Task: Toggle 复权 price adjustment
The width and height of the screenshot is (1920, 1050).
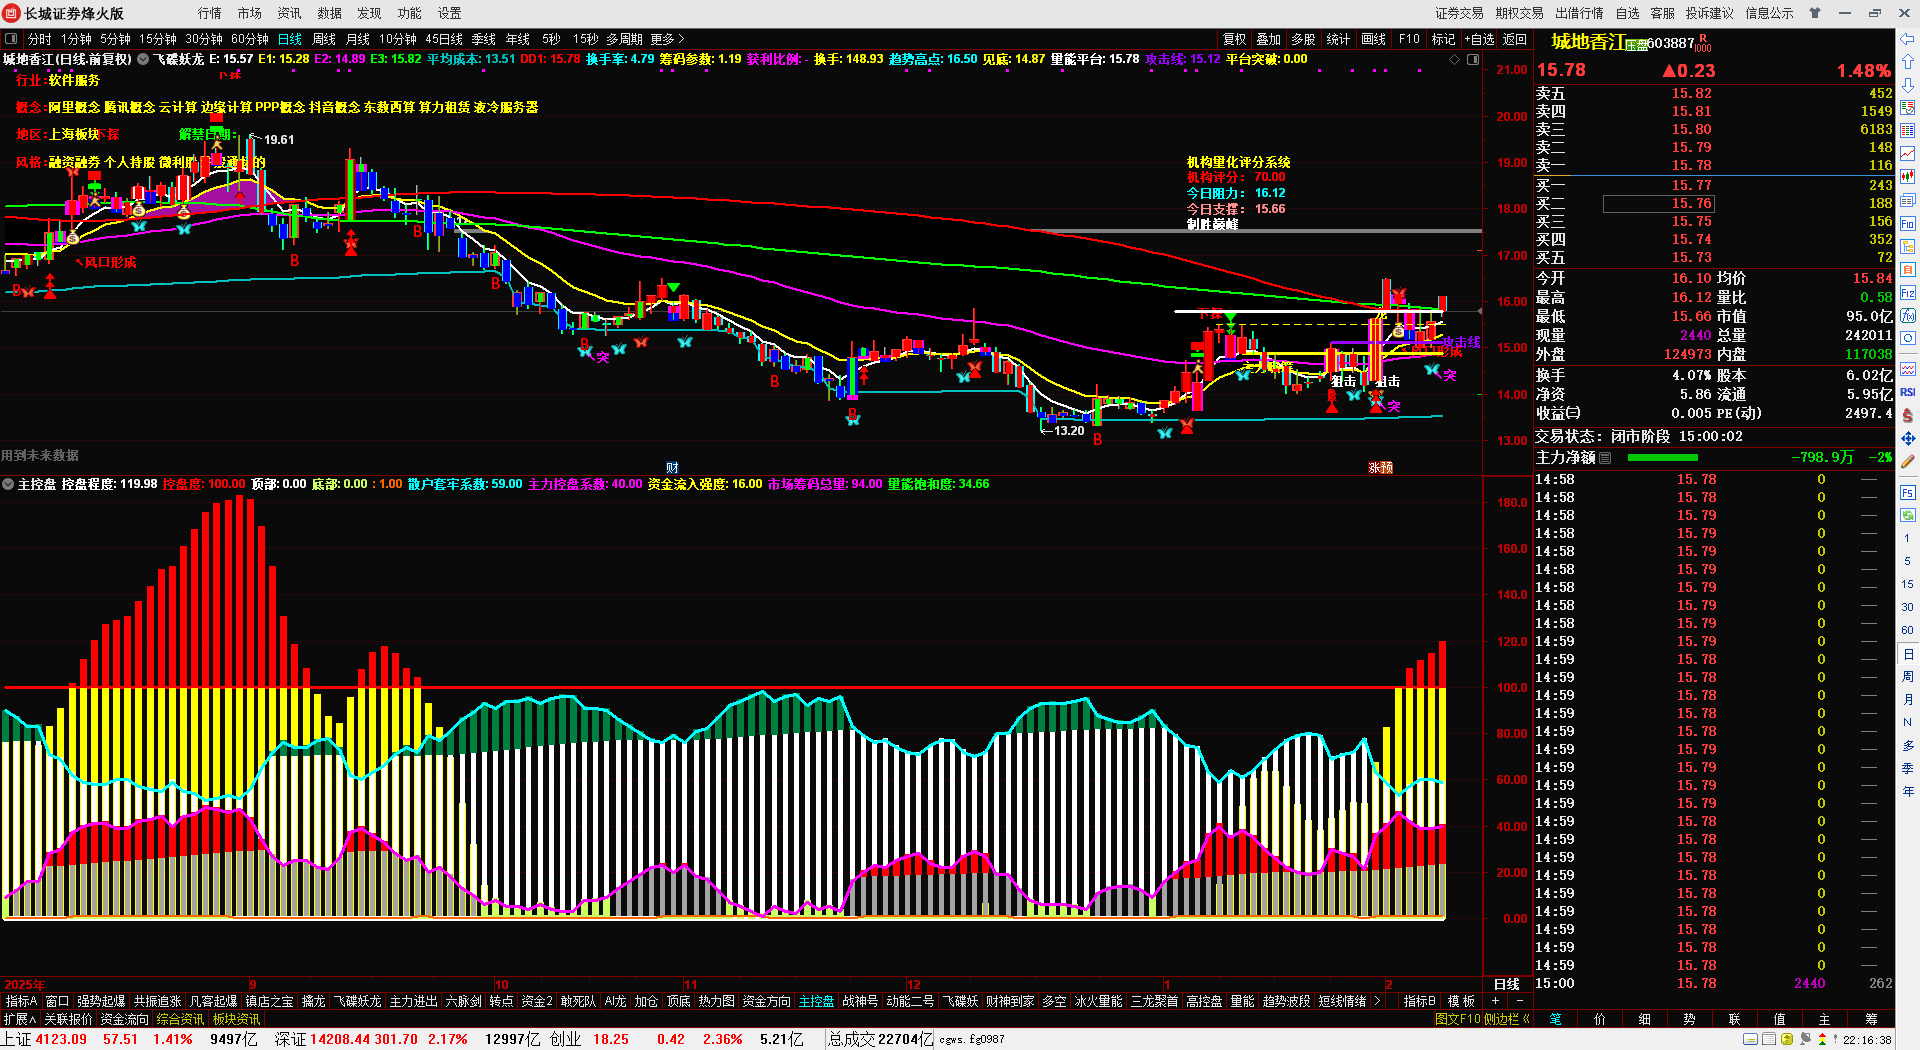Action: point(1235,39)
